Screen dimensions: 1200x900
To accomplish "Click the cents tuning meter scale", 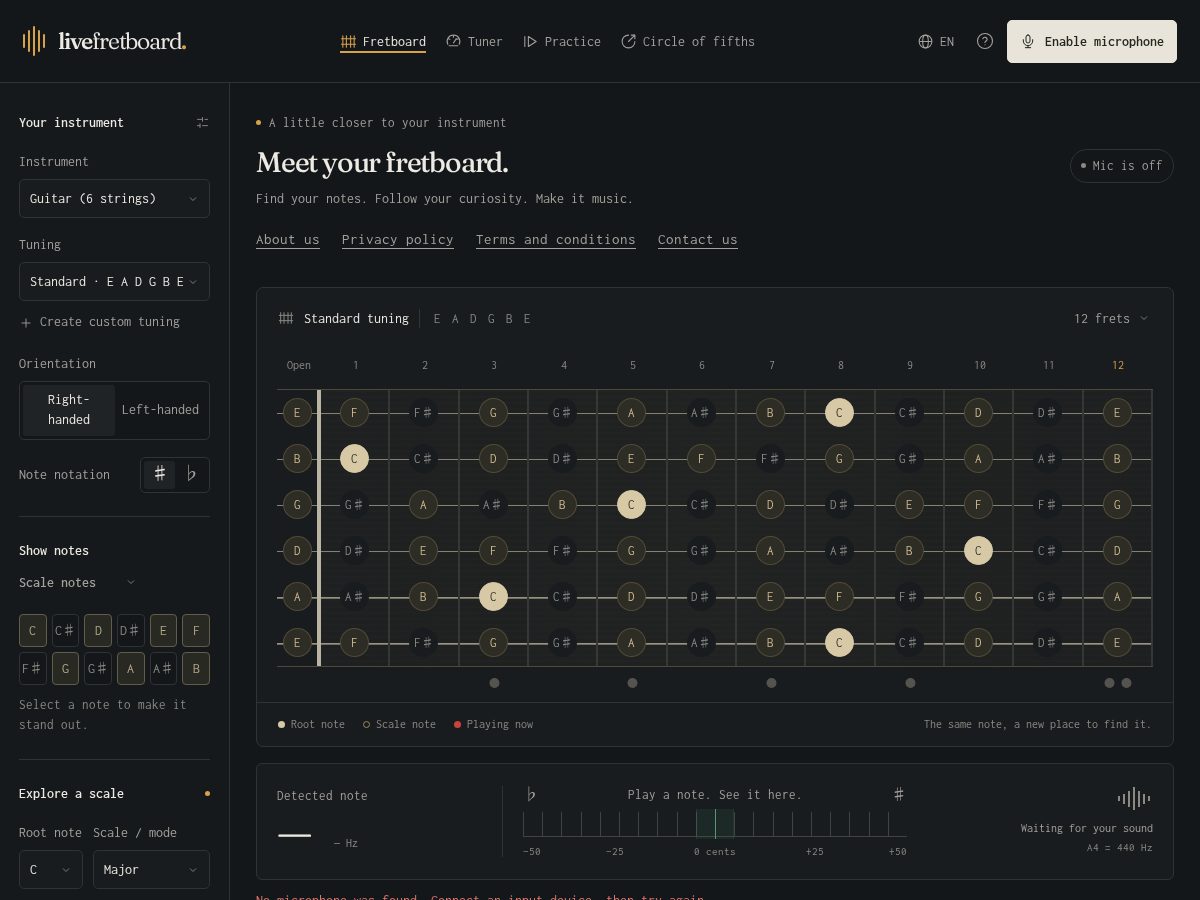I will [715, 824].
